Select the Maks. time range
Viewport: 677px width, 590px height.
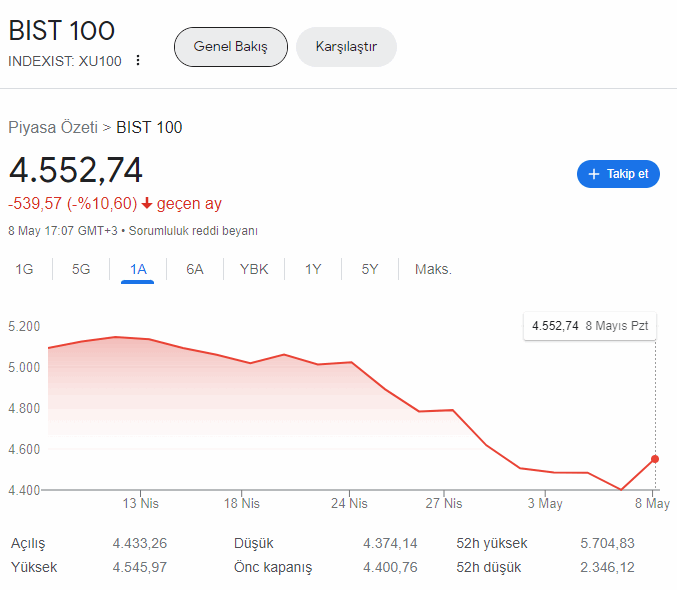[x=433, y=269]
